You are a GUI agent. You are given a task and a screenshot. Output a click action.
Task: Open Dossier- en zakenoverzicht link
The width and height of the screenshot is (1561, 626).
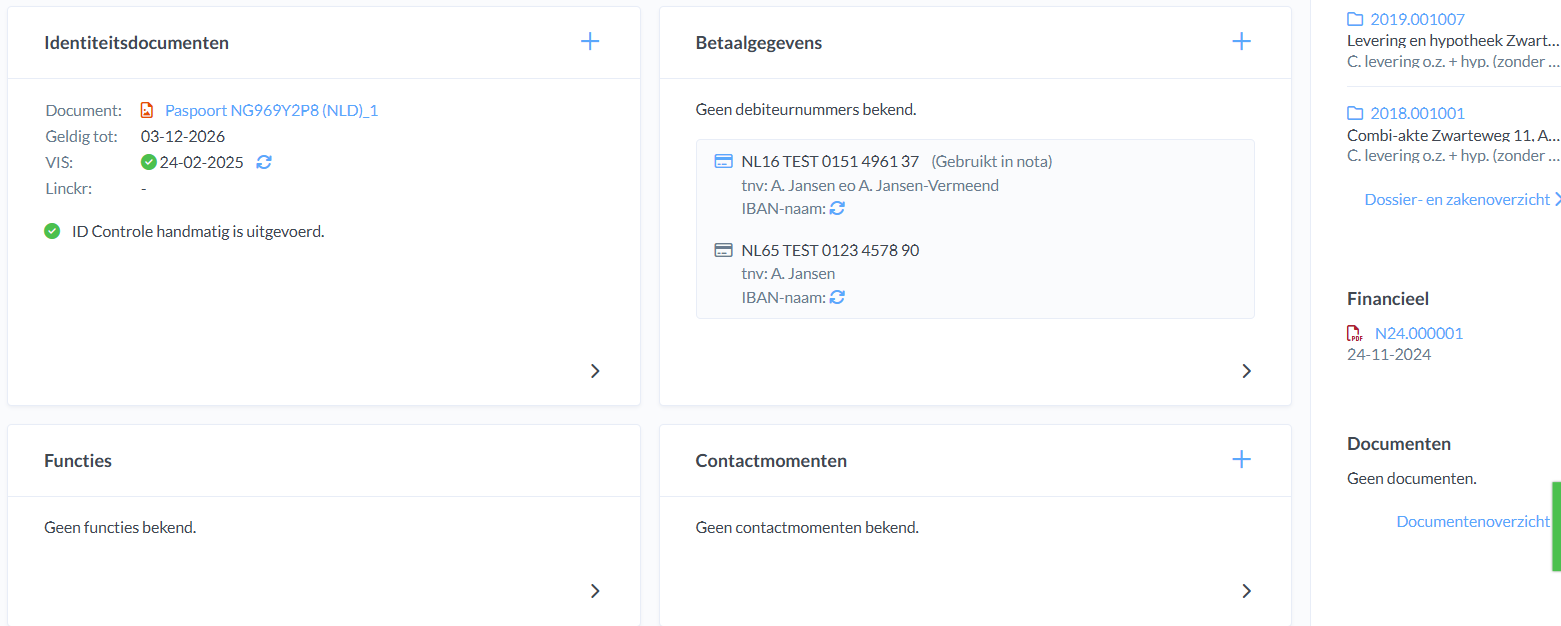point(1457,200)
